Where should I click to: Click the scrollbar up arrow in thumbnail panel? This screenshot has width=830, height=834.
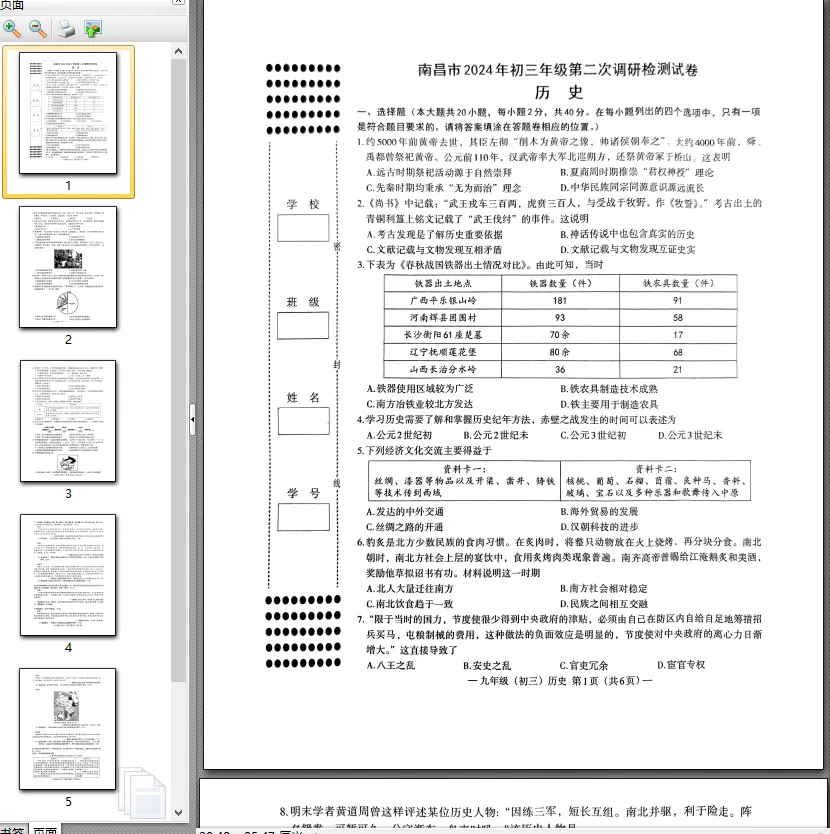[x=177, y=49]
